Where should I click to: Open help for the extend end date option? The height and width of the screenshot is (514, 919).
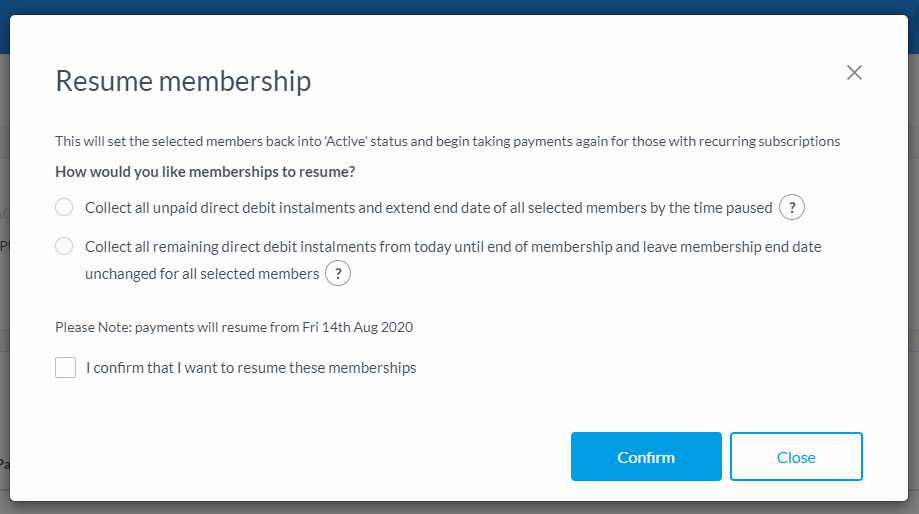point(792,208)
